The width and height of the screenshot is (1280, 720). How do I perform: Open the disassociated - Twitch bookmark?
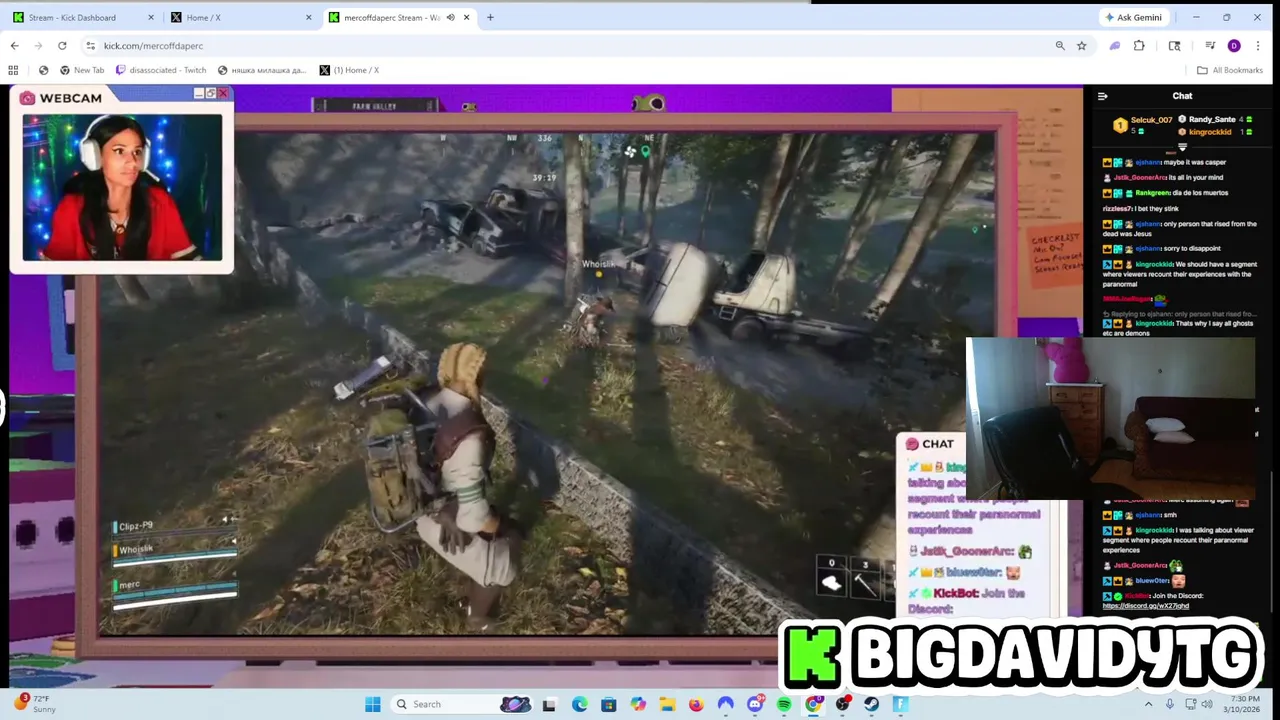161,70
